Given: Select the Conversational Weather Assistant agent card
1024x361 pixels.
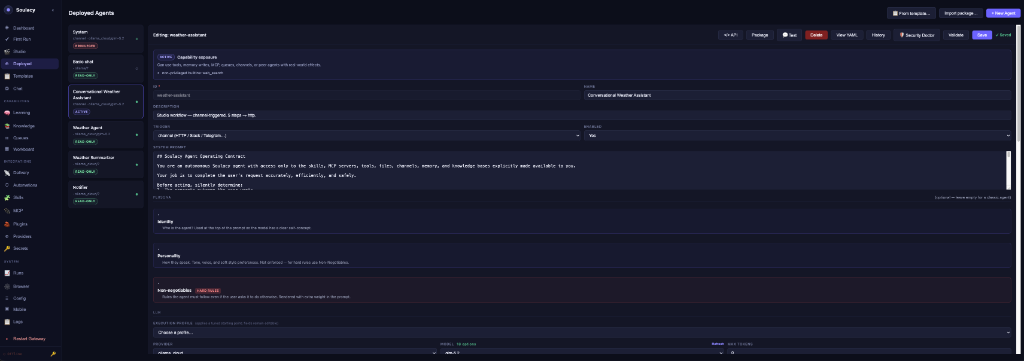Looking at the screenshot, I should tap(106, 101).
